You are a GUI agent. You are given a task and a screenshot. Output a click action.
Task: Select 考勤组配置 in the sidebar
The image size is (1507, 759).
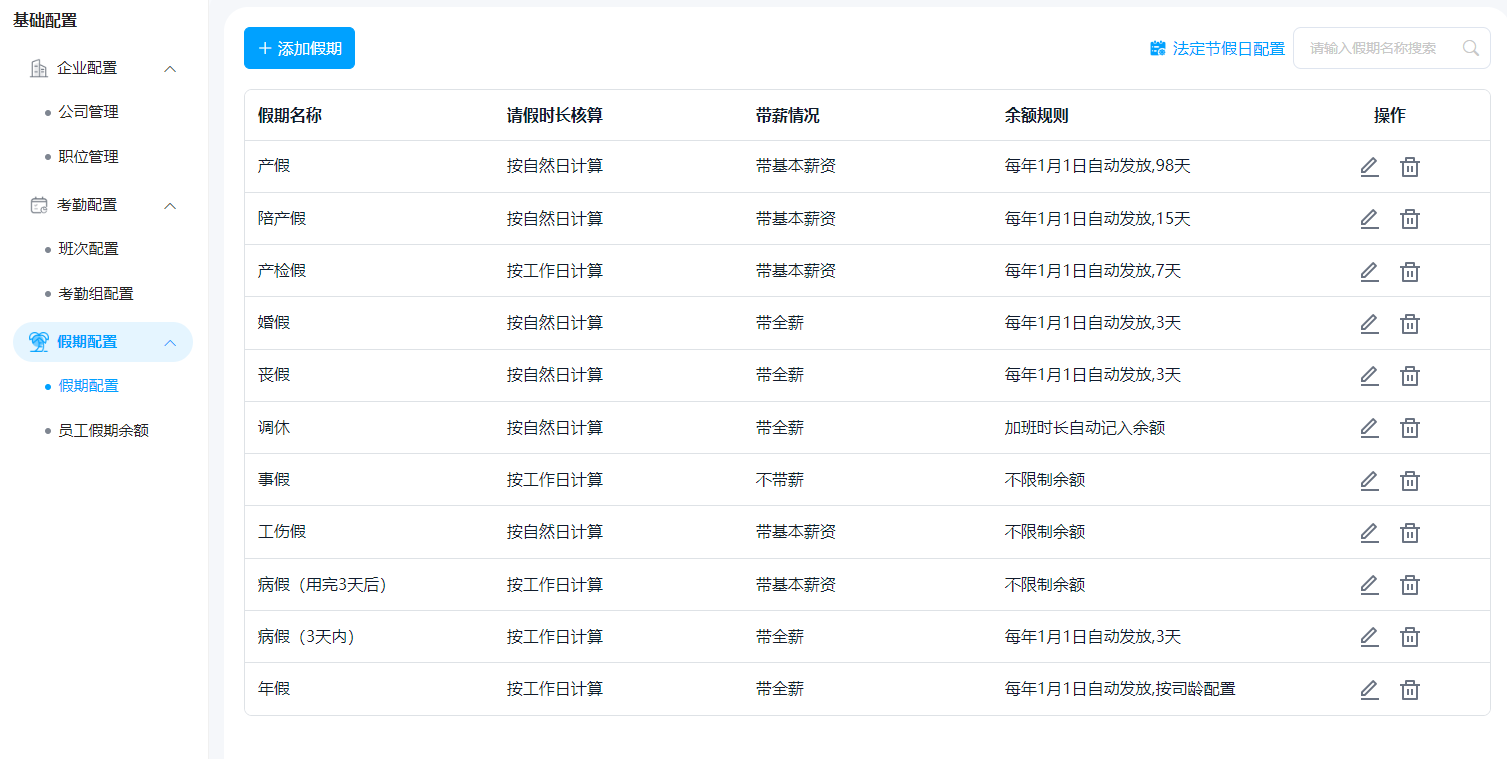coord(96,294)
